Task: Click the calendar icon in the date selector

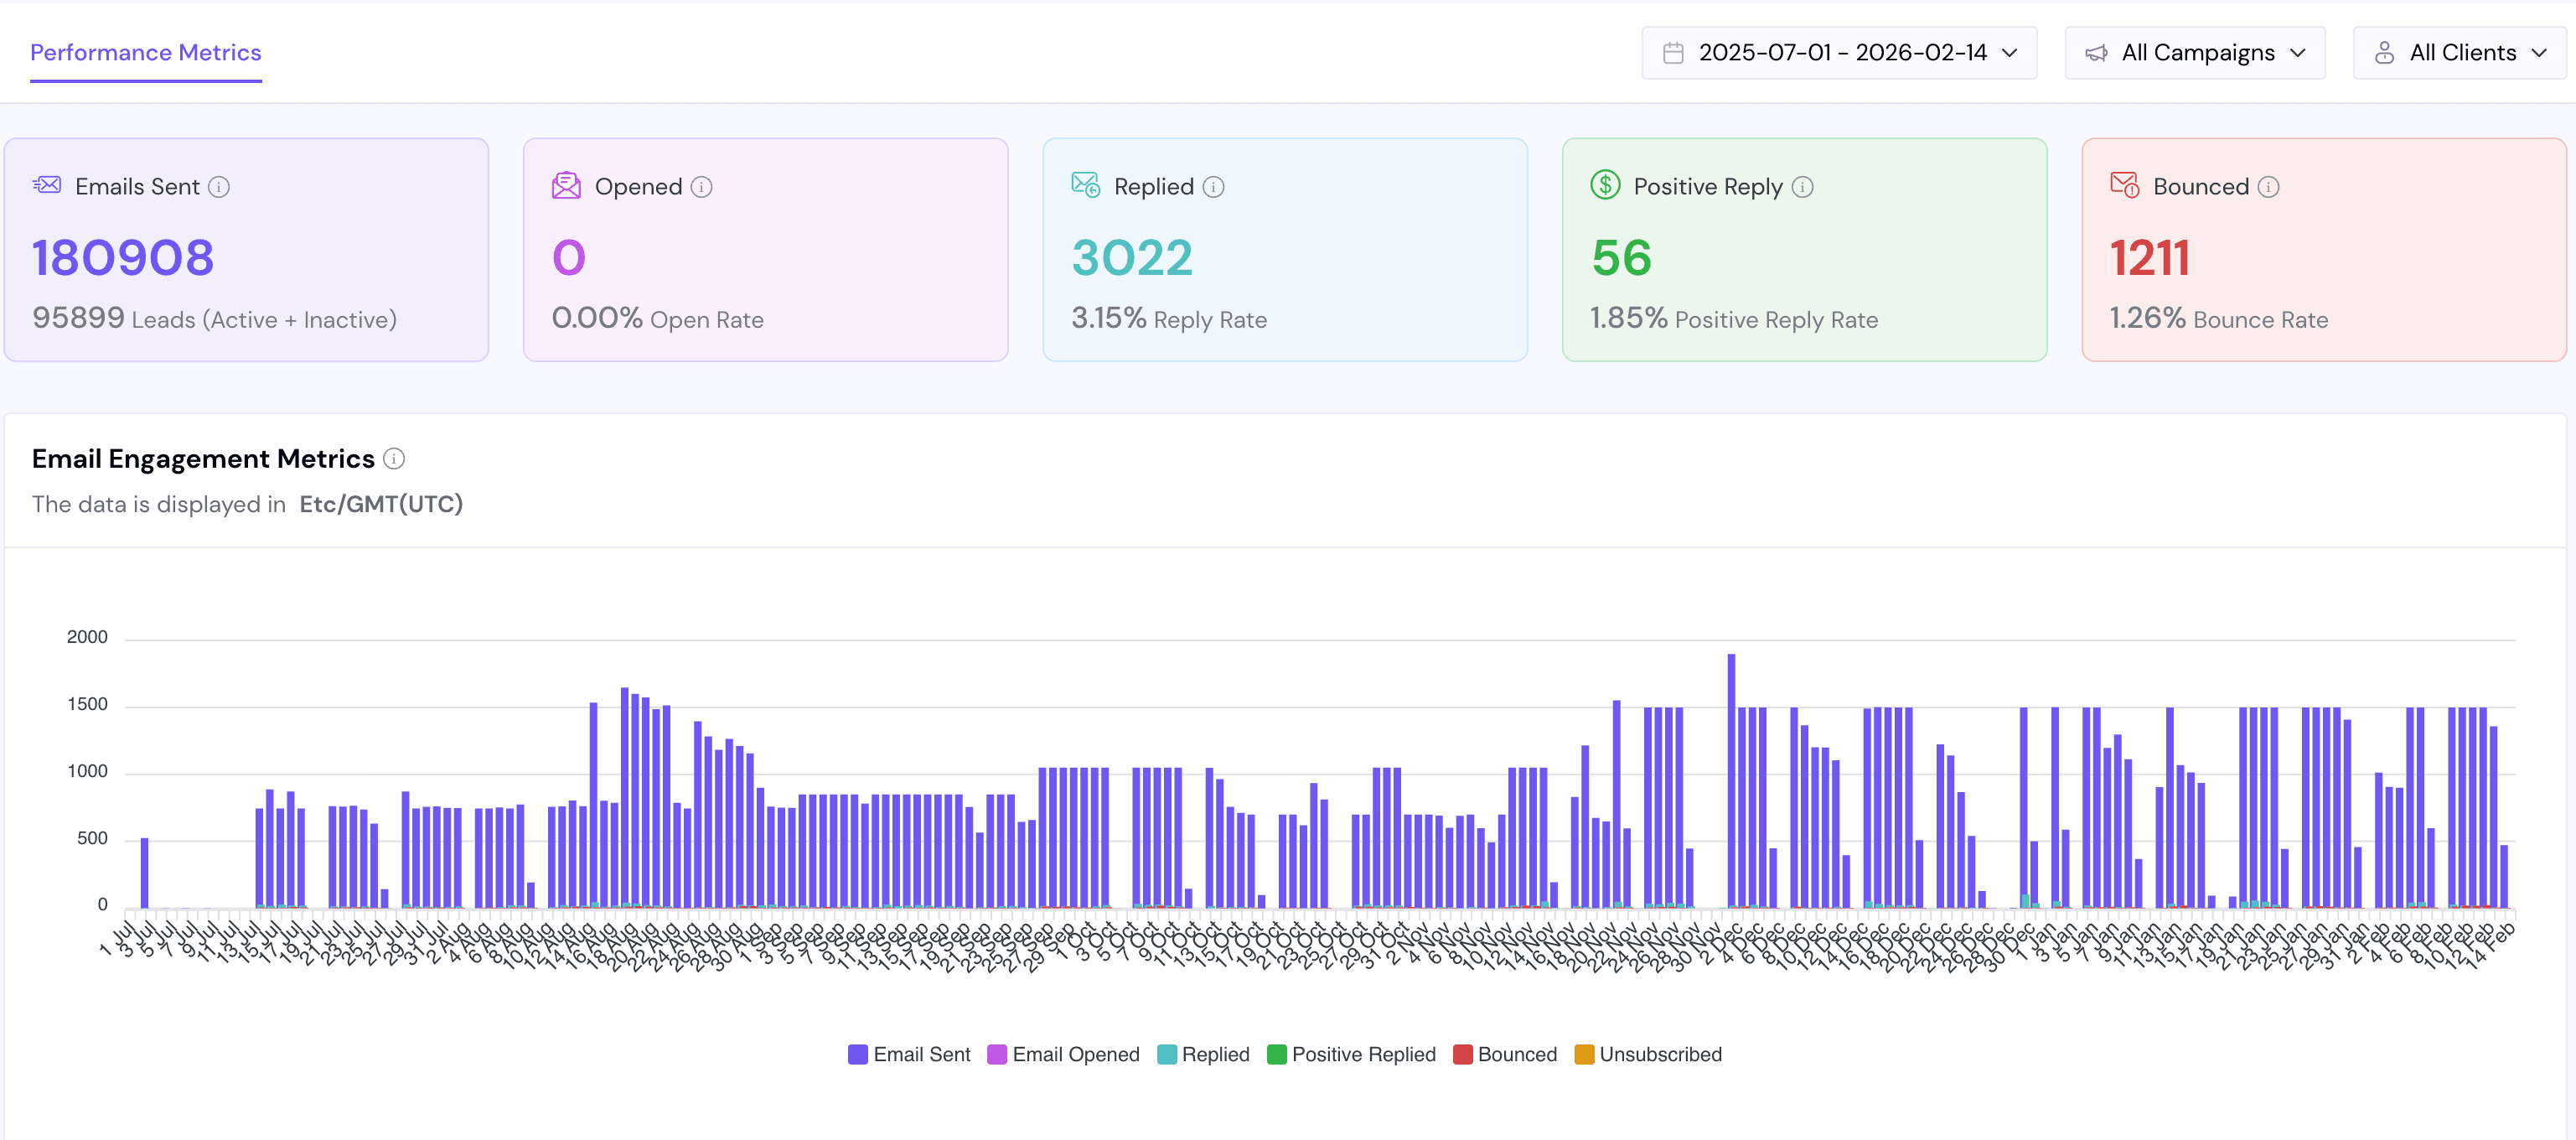Action: click(1674, 52)
